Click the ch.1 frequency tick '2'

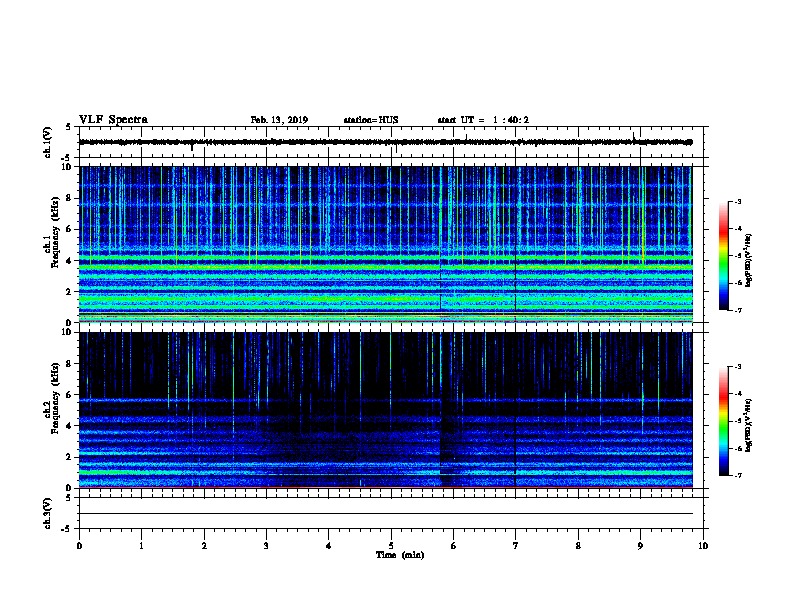[69, 292]
